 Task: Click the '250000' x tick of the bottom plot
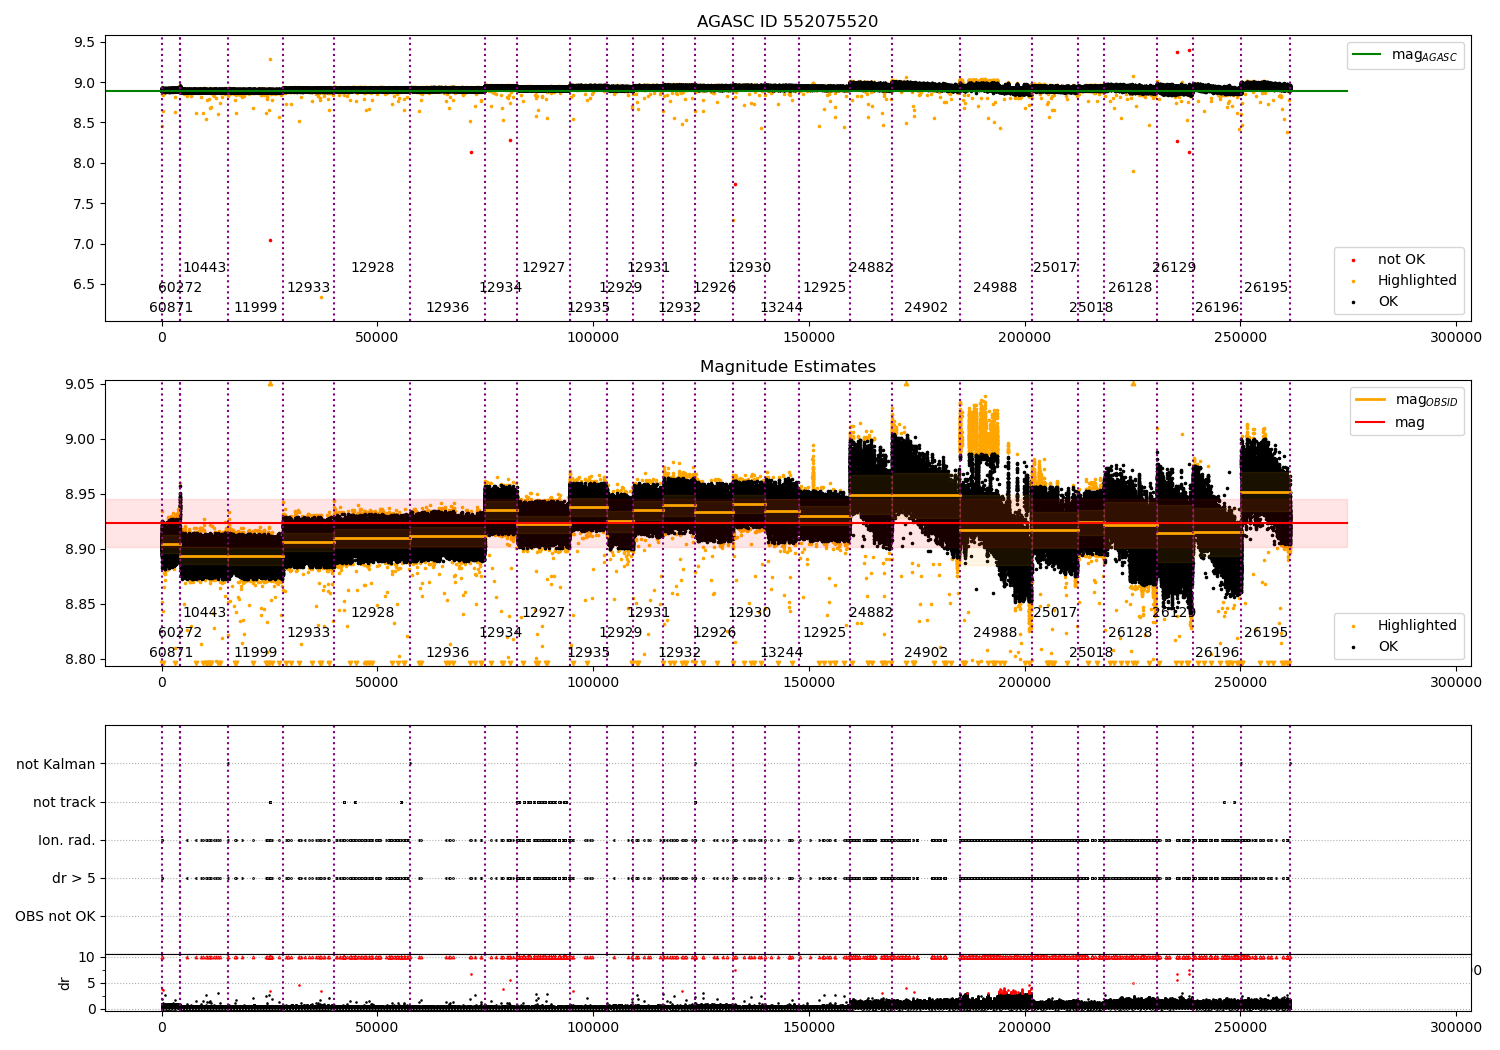[x=1241, y=1027]
